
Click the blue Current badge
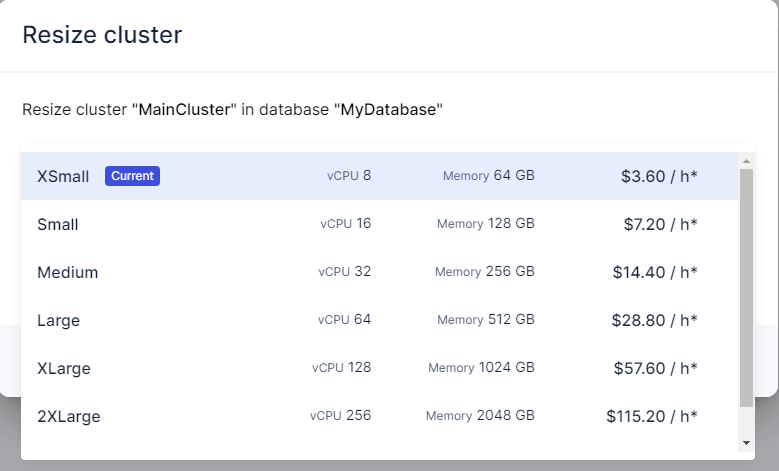[x=132, y=176]
